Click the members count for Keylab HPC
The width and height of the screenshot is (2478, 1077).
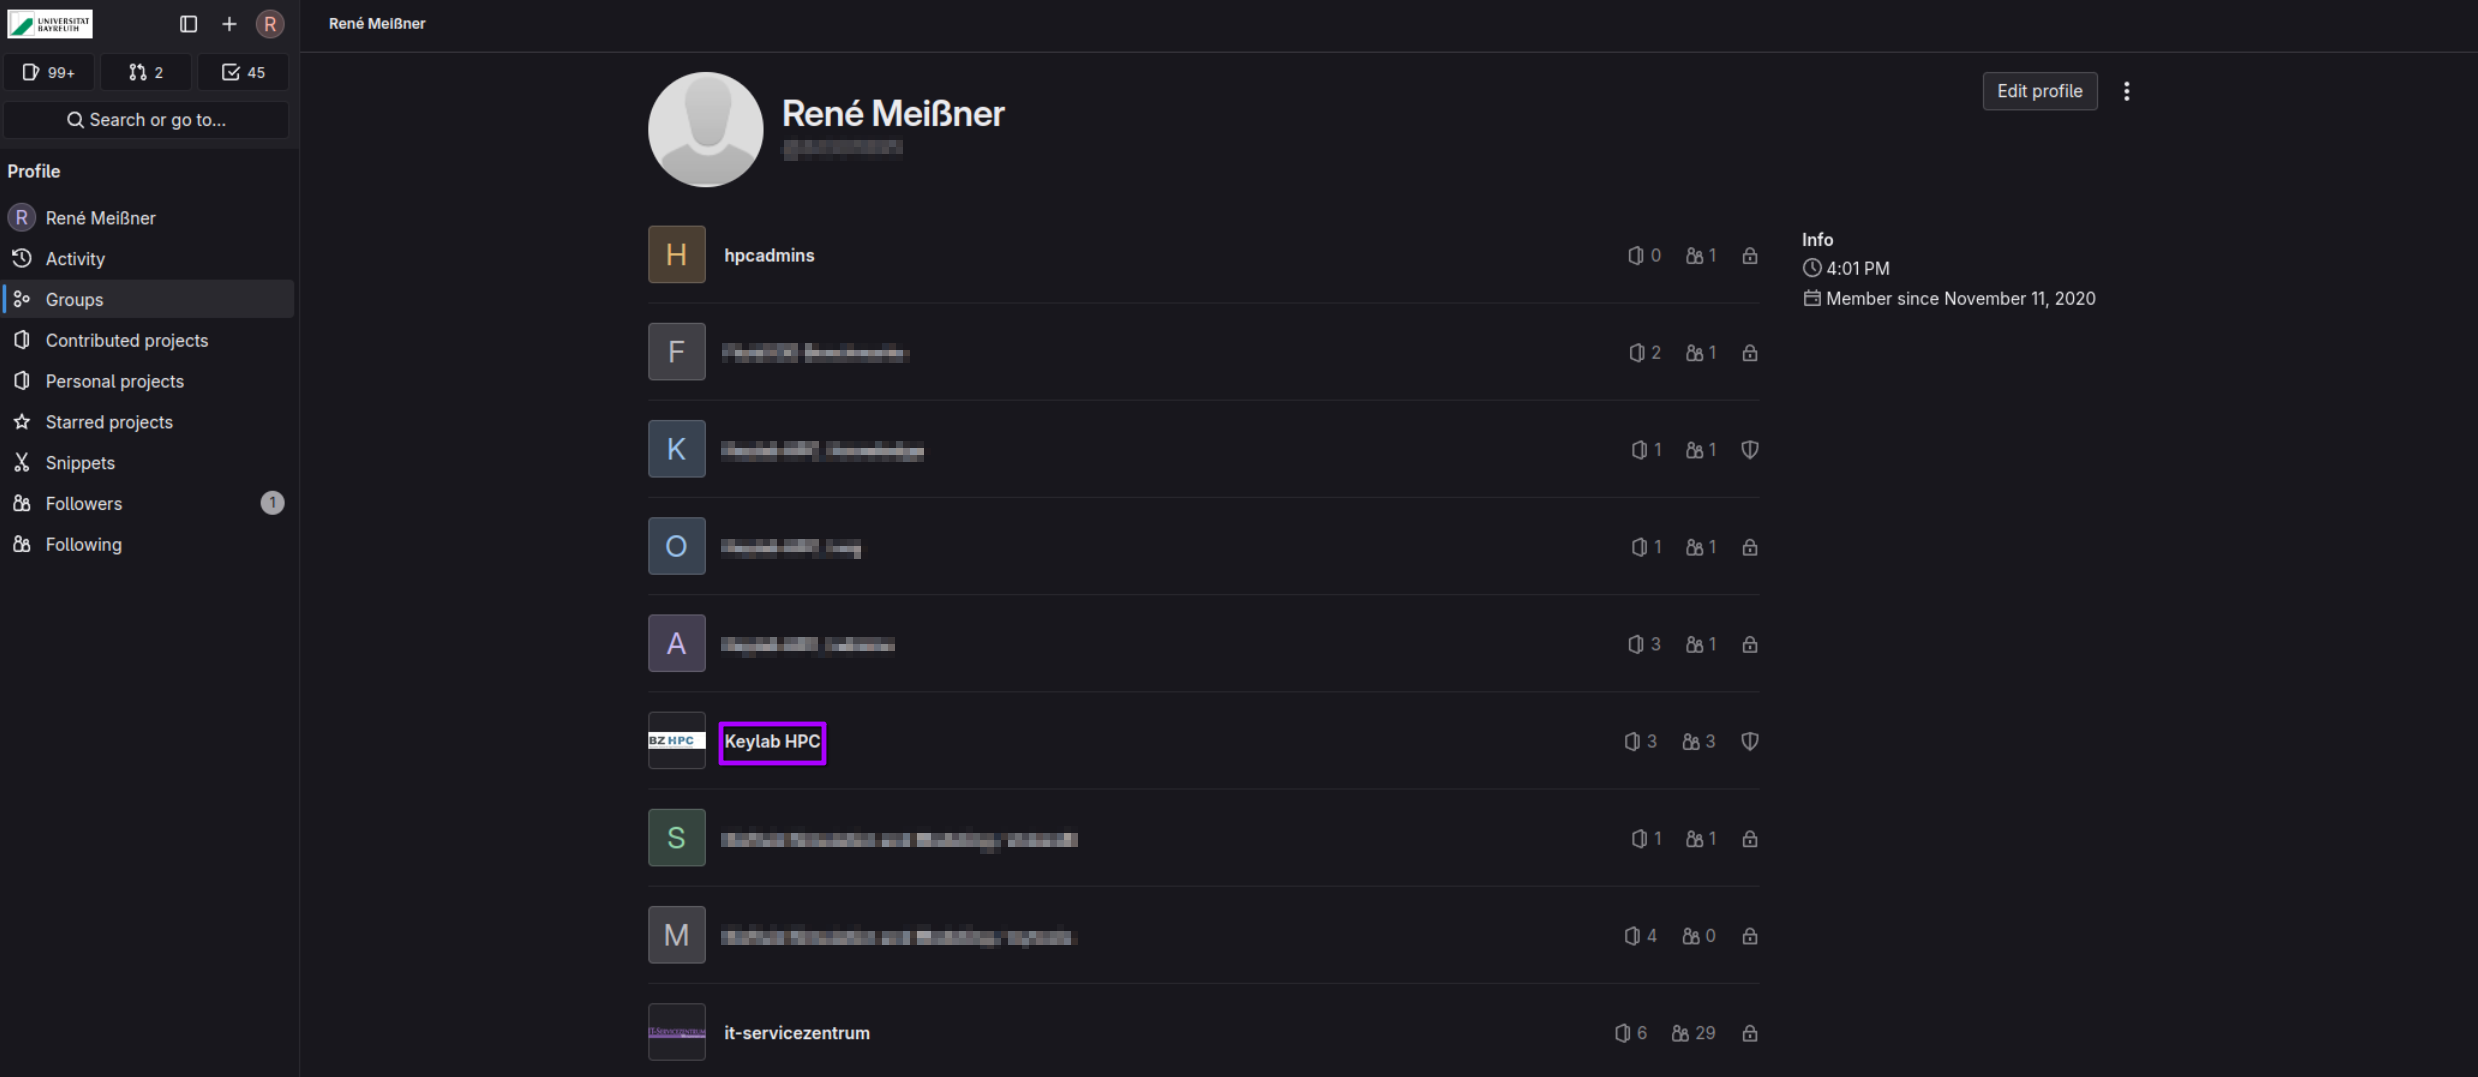click(x=1698, y=741)
